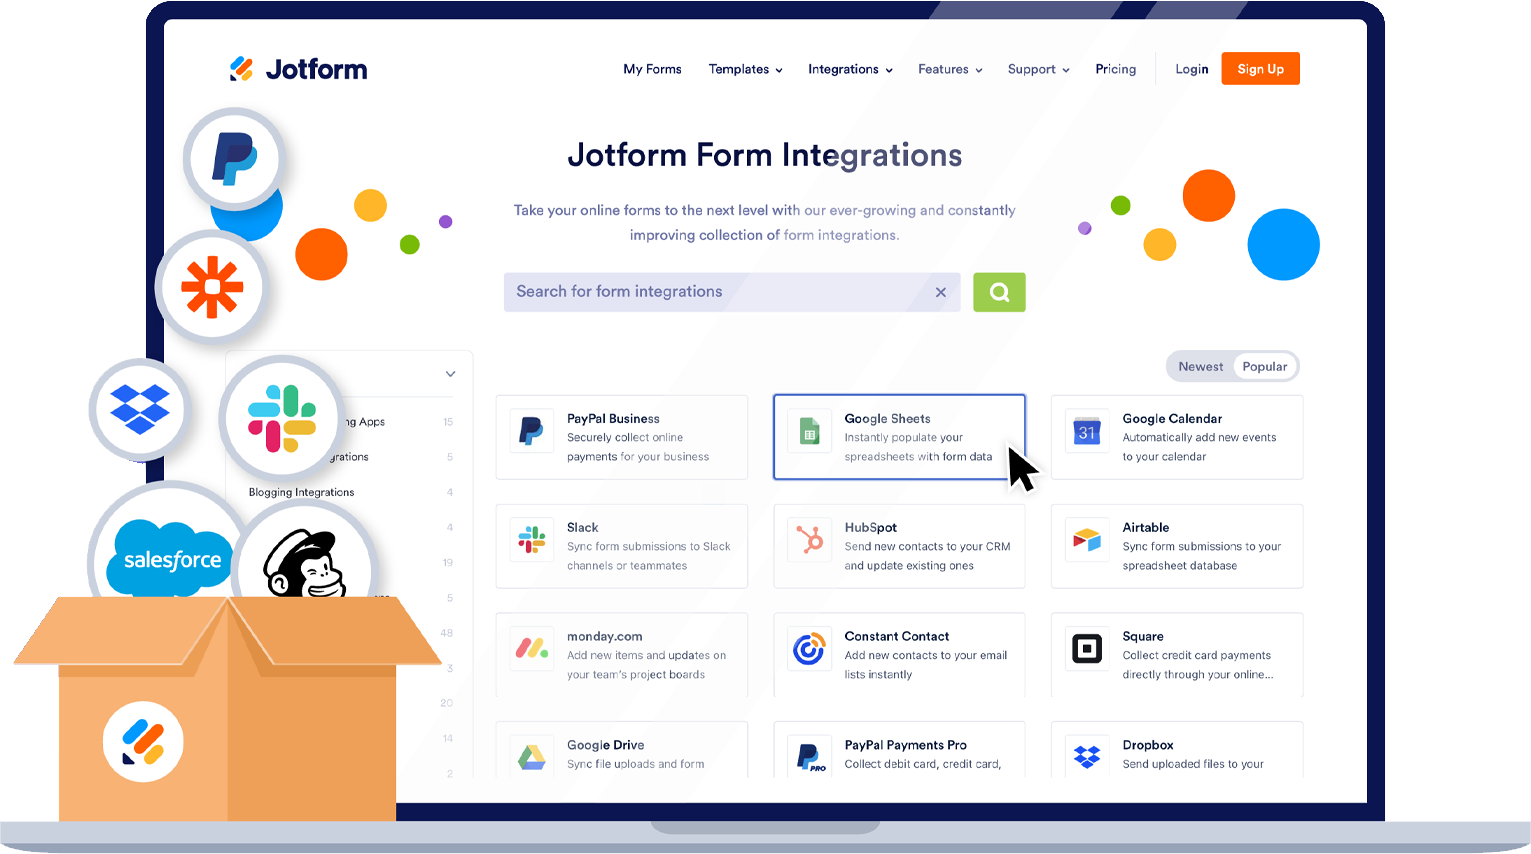Click 'Collect debit card, credit card,' text
Screen dimensions: 1531x854
point(922,764)
